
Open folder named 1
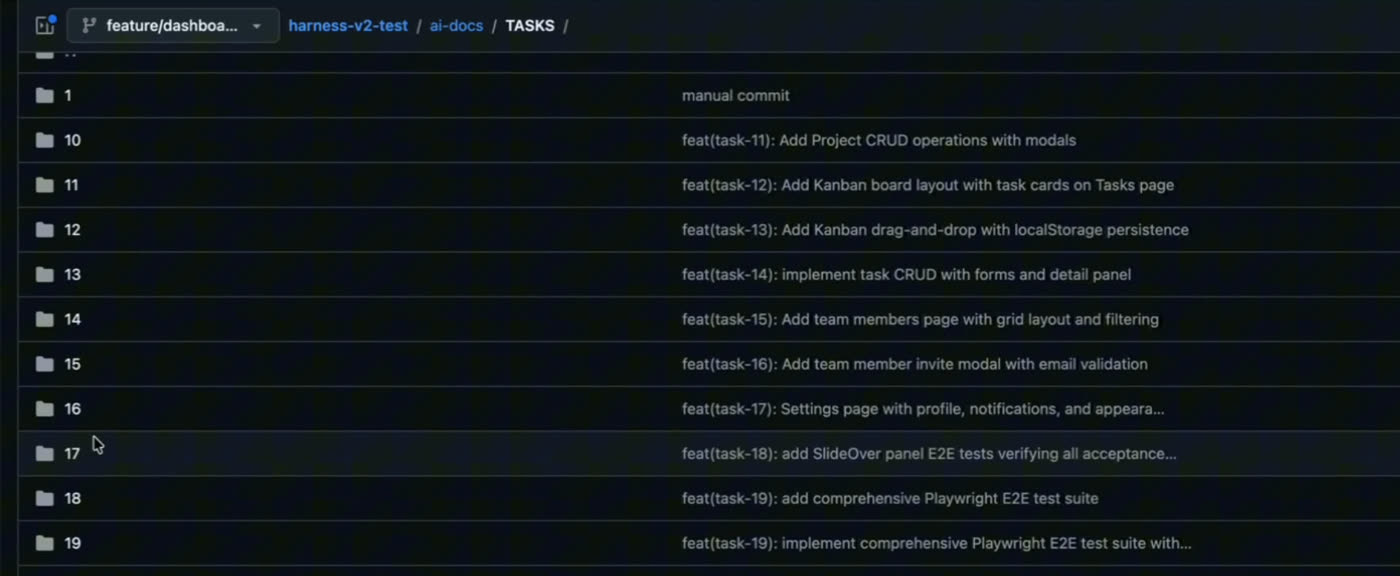[68, 95]
